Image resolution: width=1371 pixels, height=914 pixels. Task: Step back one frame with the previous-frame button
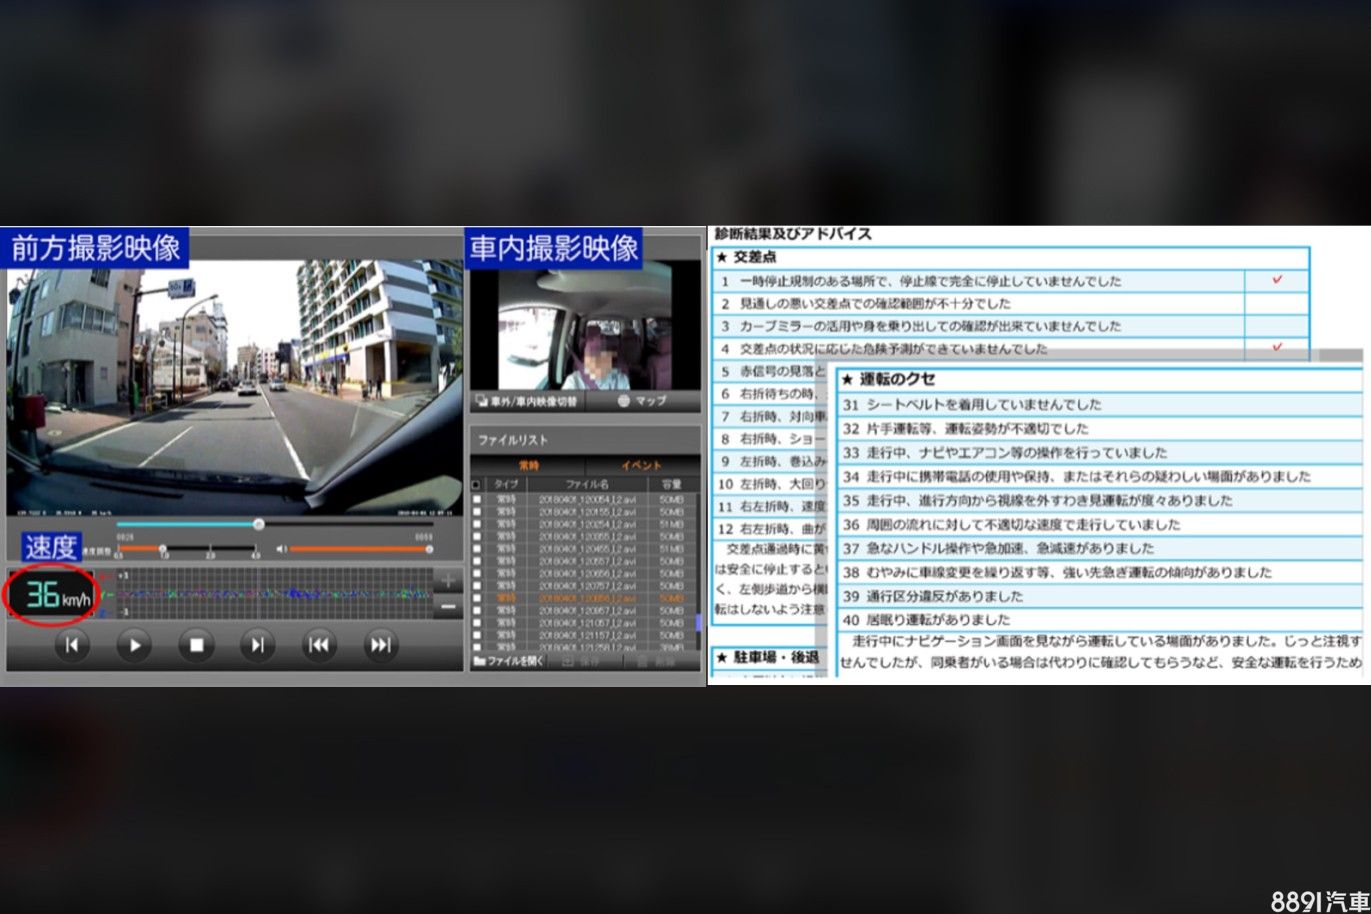(x=72, y=645)
